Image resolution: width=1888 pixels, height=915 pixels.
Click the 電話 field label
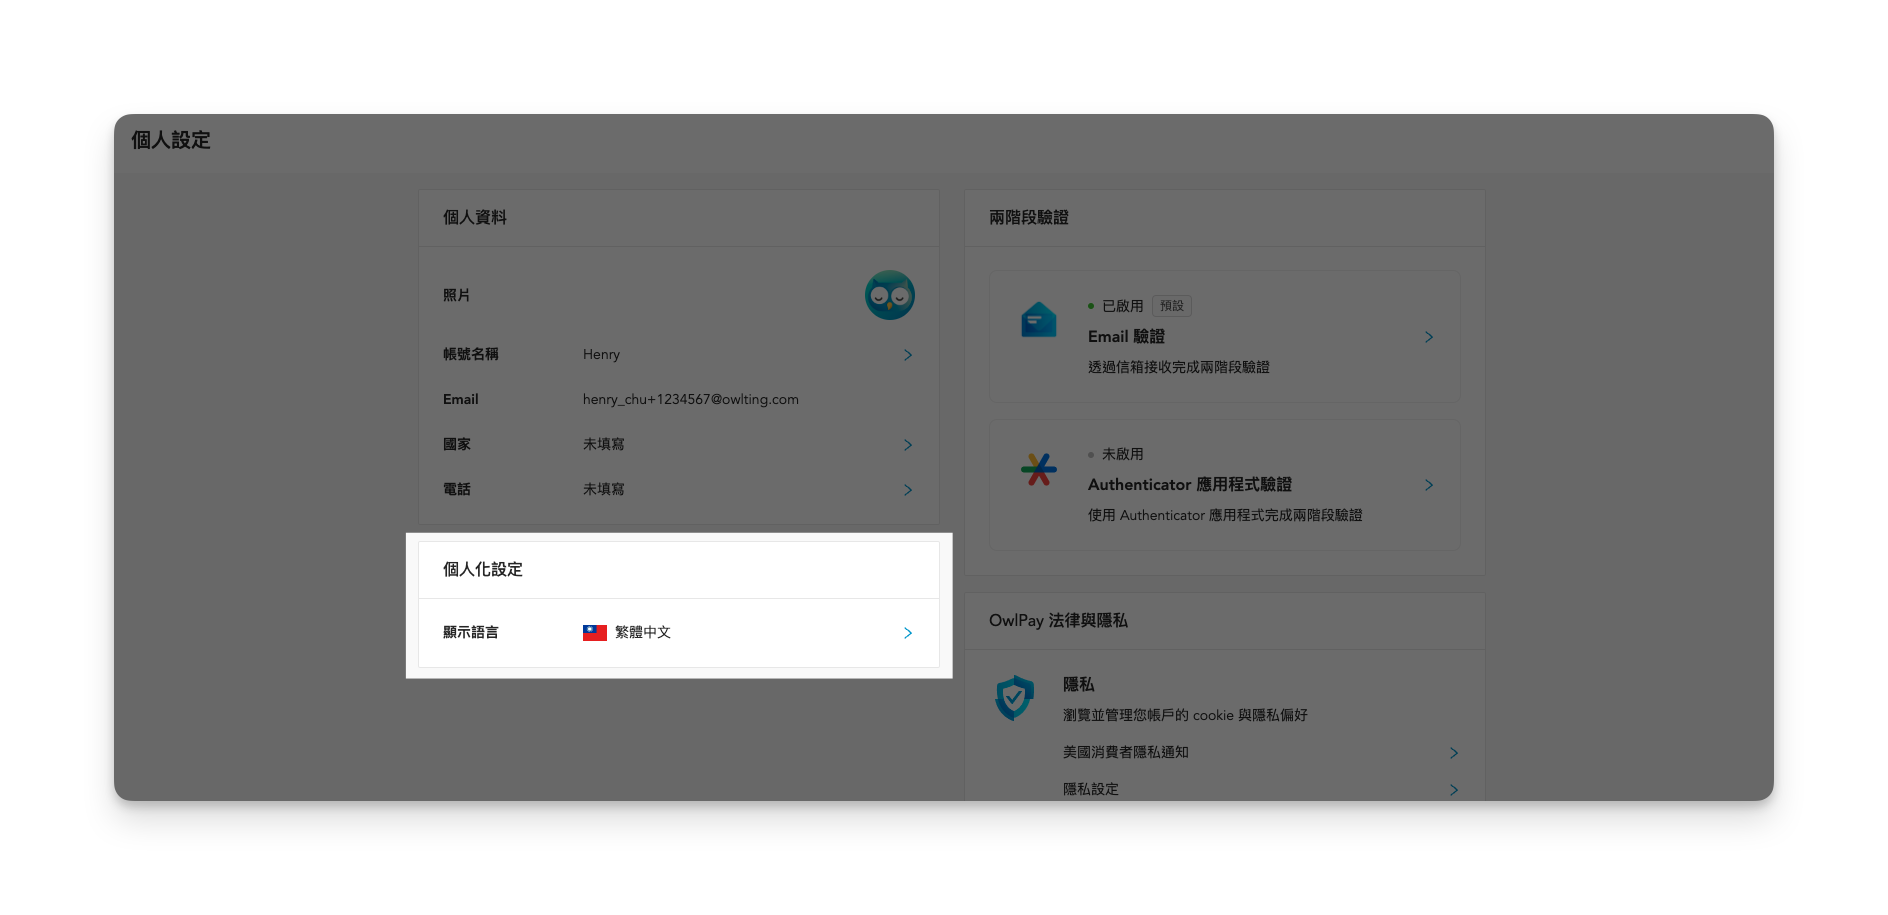457,489
